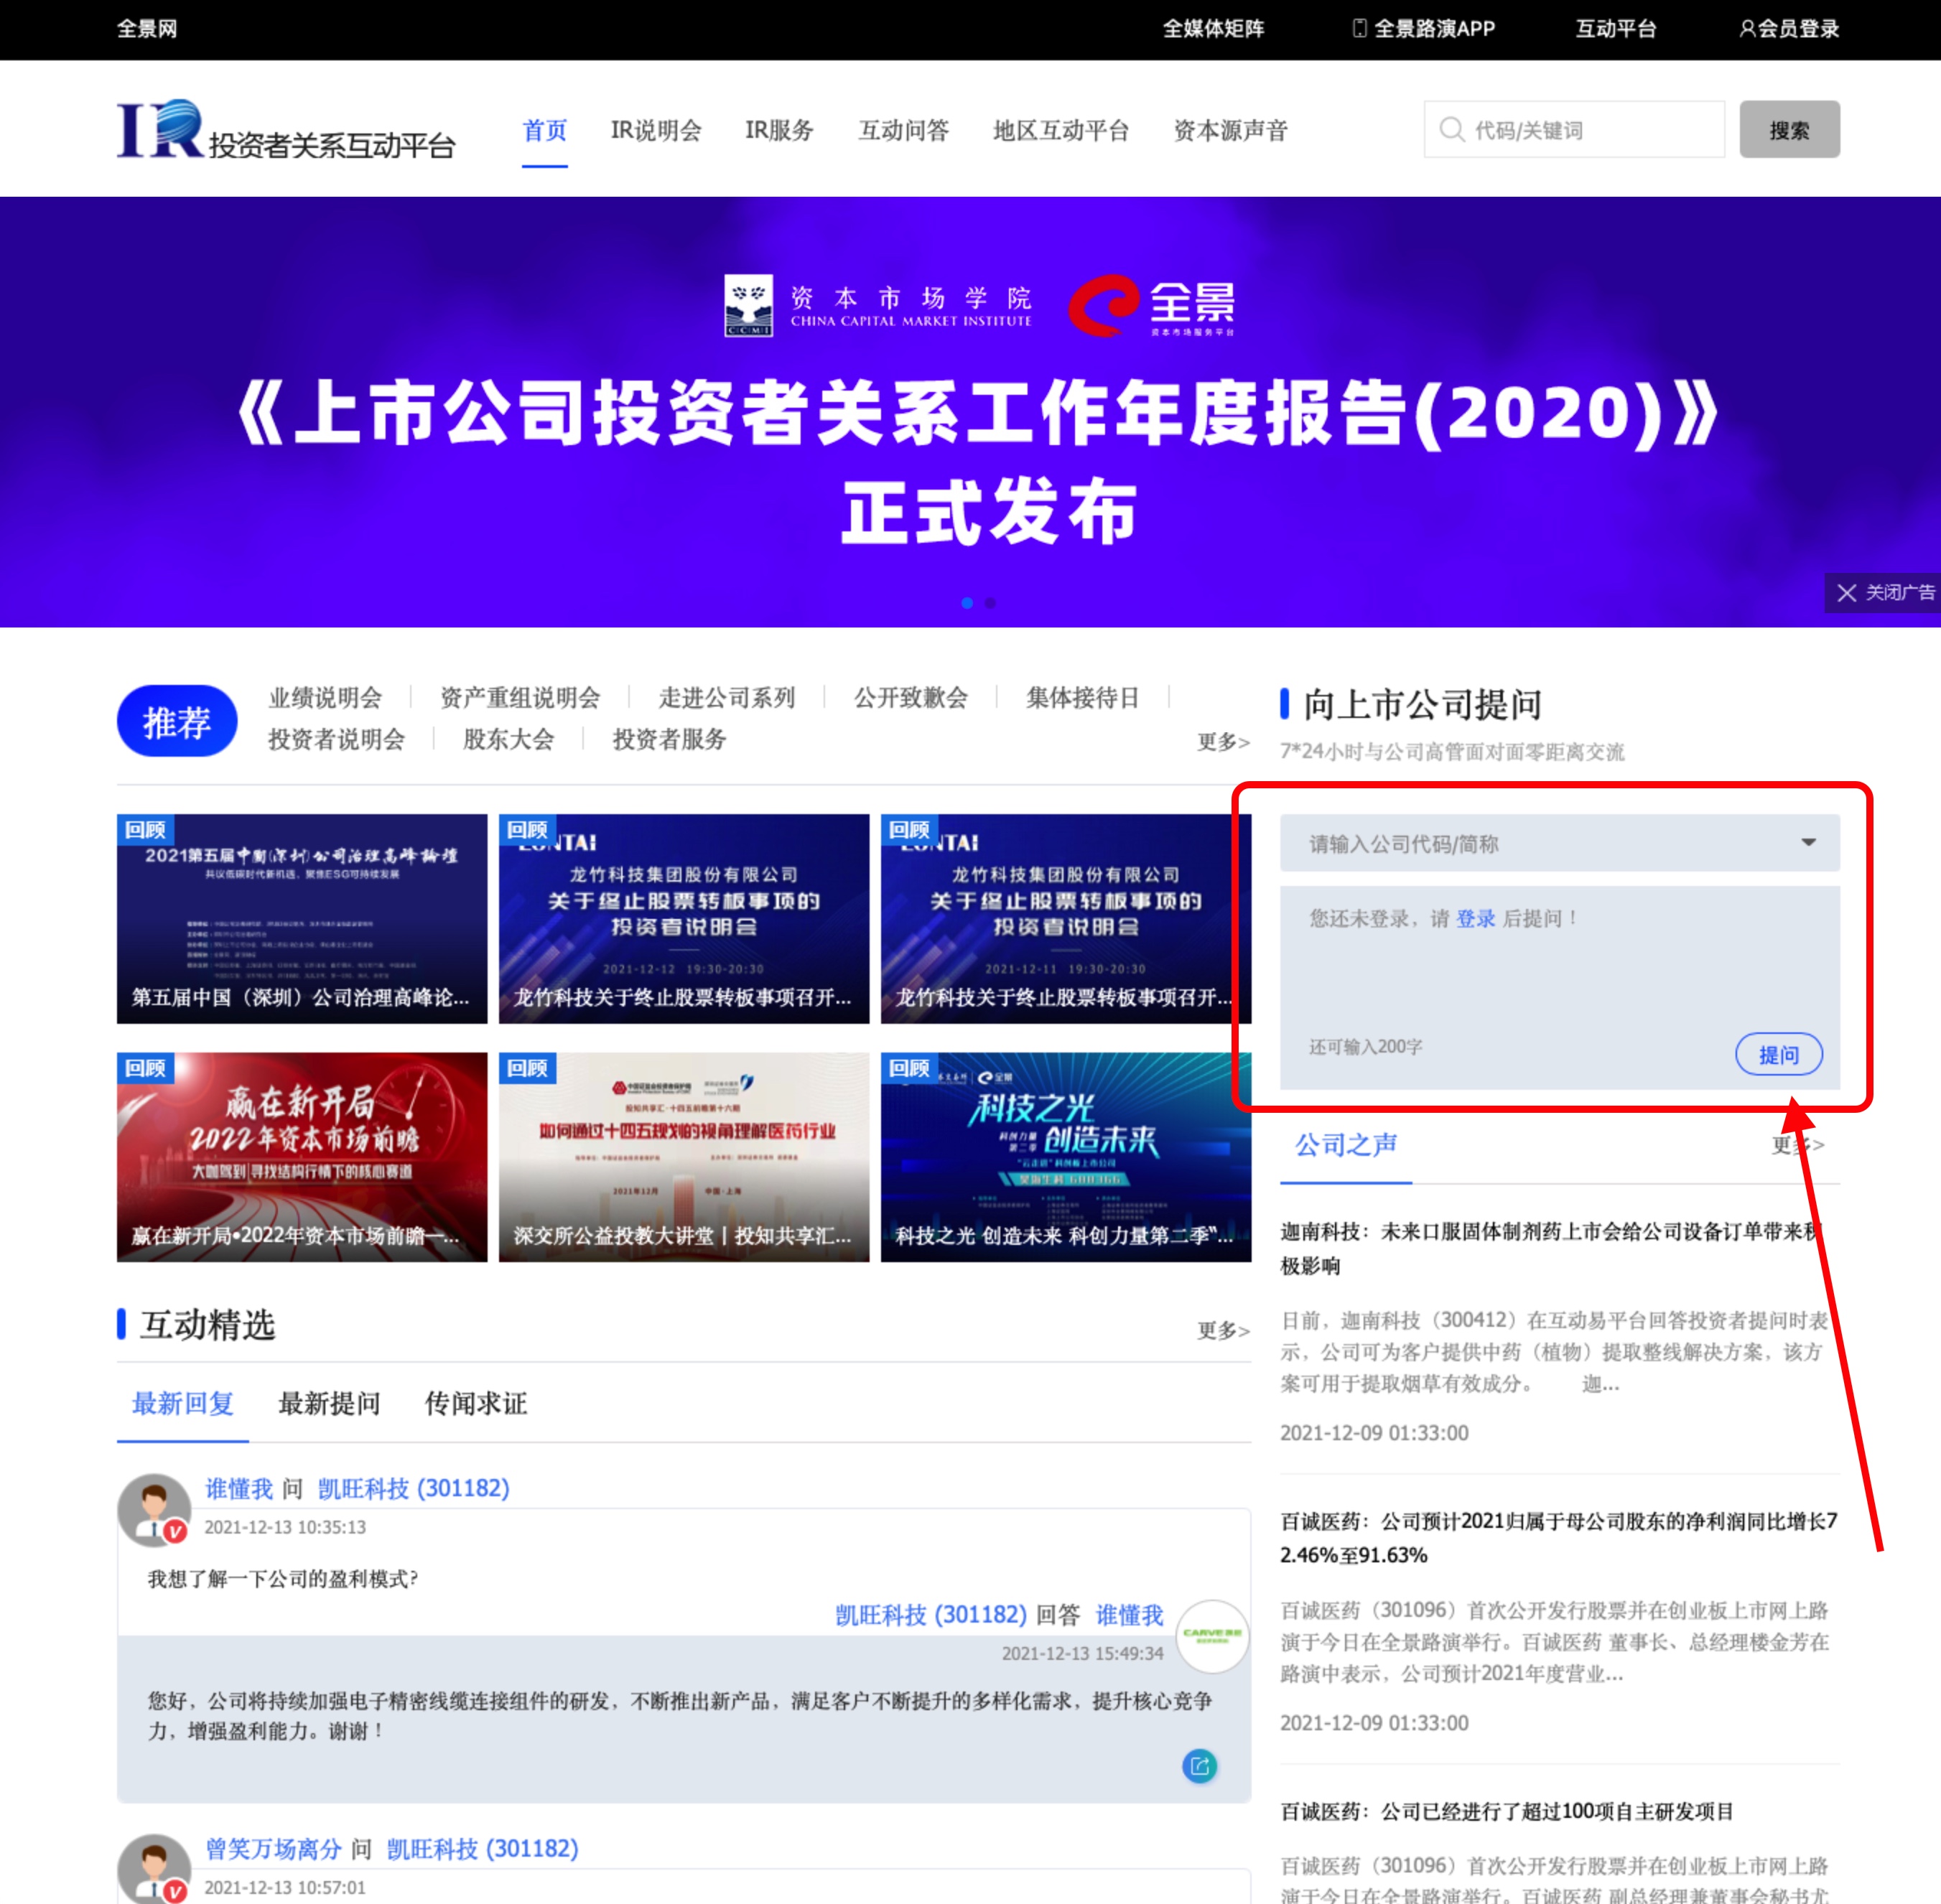Click the 会员登录 user icon link
Viewport: 1941px width, 1904px height.
coord(1789,29)
